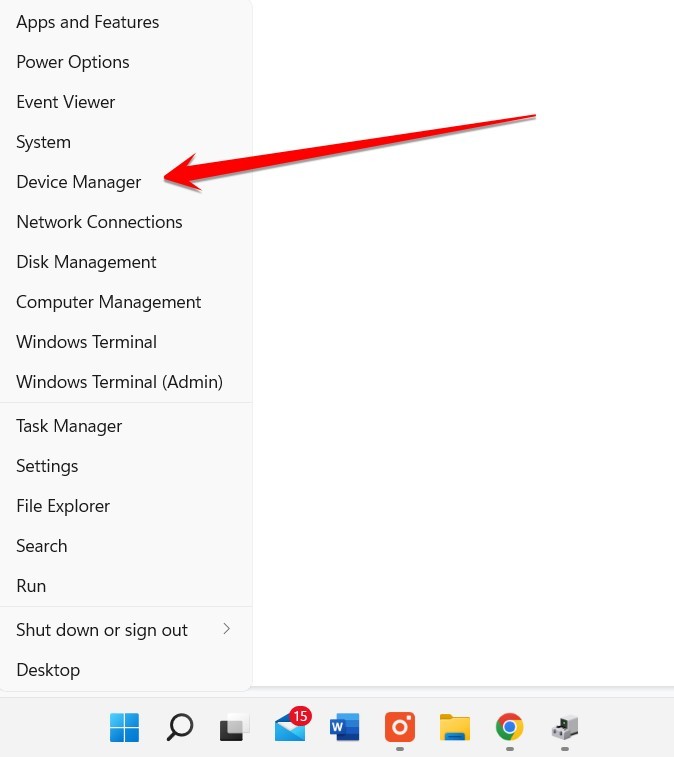674x757 pixels.
Task: Open File Explorer folder icon on taskbar
Action: click(455, 727)
